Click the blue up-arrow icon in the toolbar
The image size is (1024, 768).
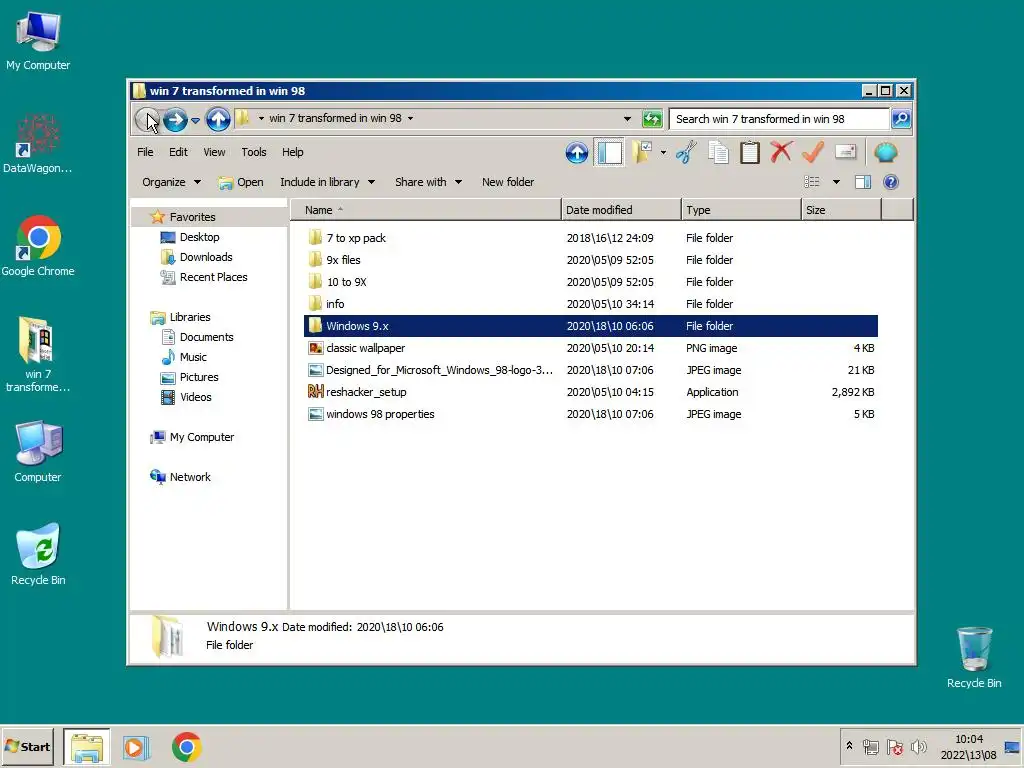tap(577, 153)
